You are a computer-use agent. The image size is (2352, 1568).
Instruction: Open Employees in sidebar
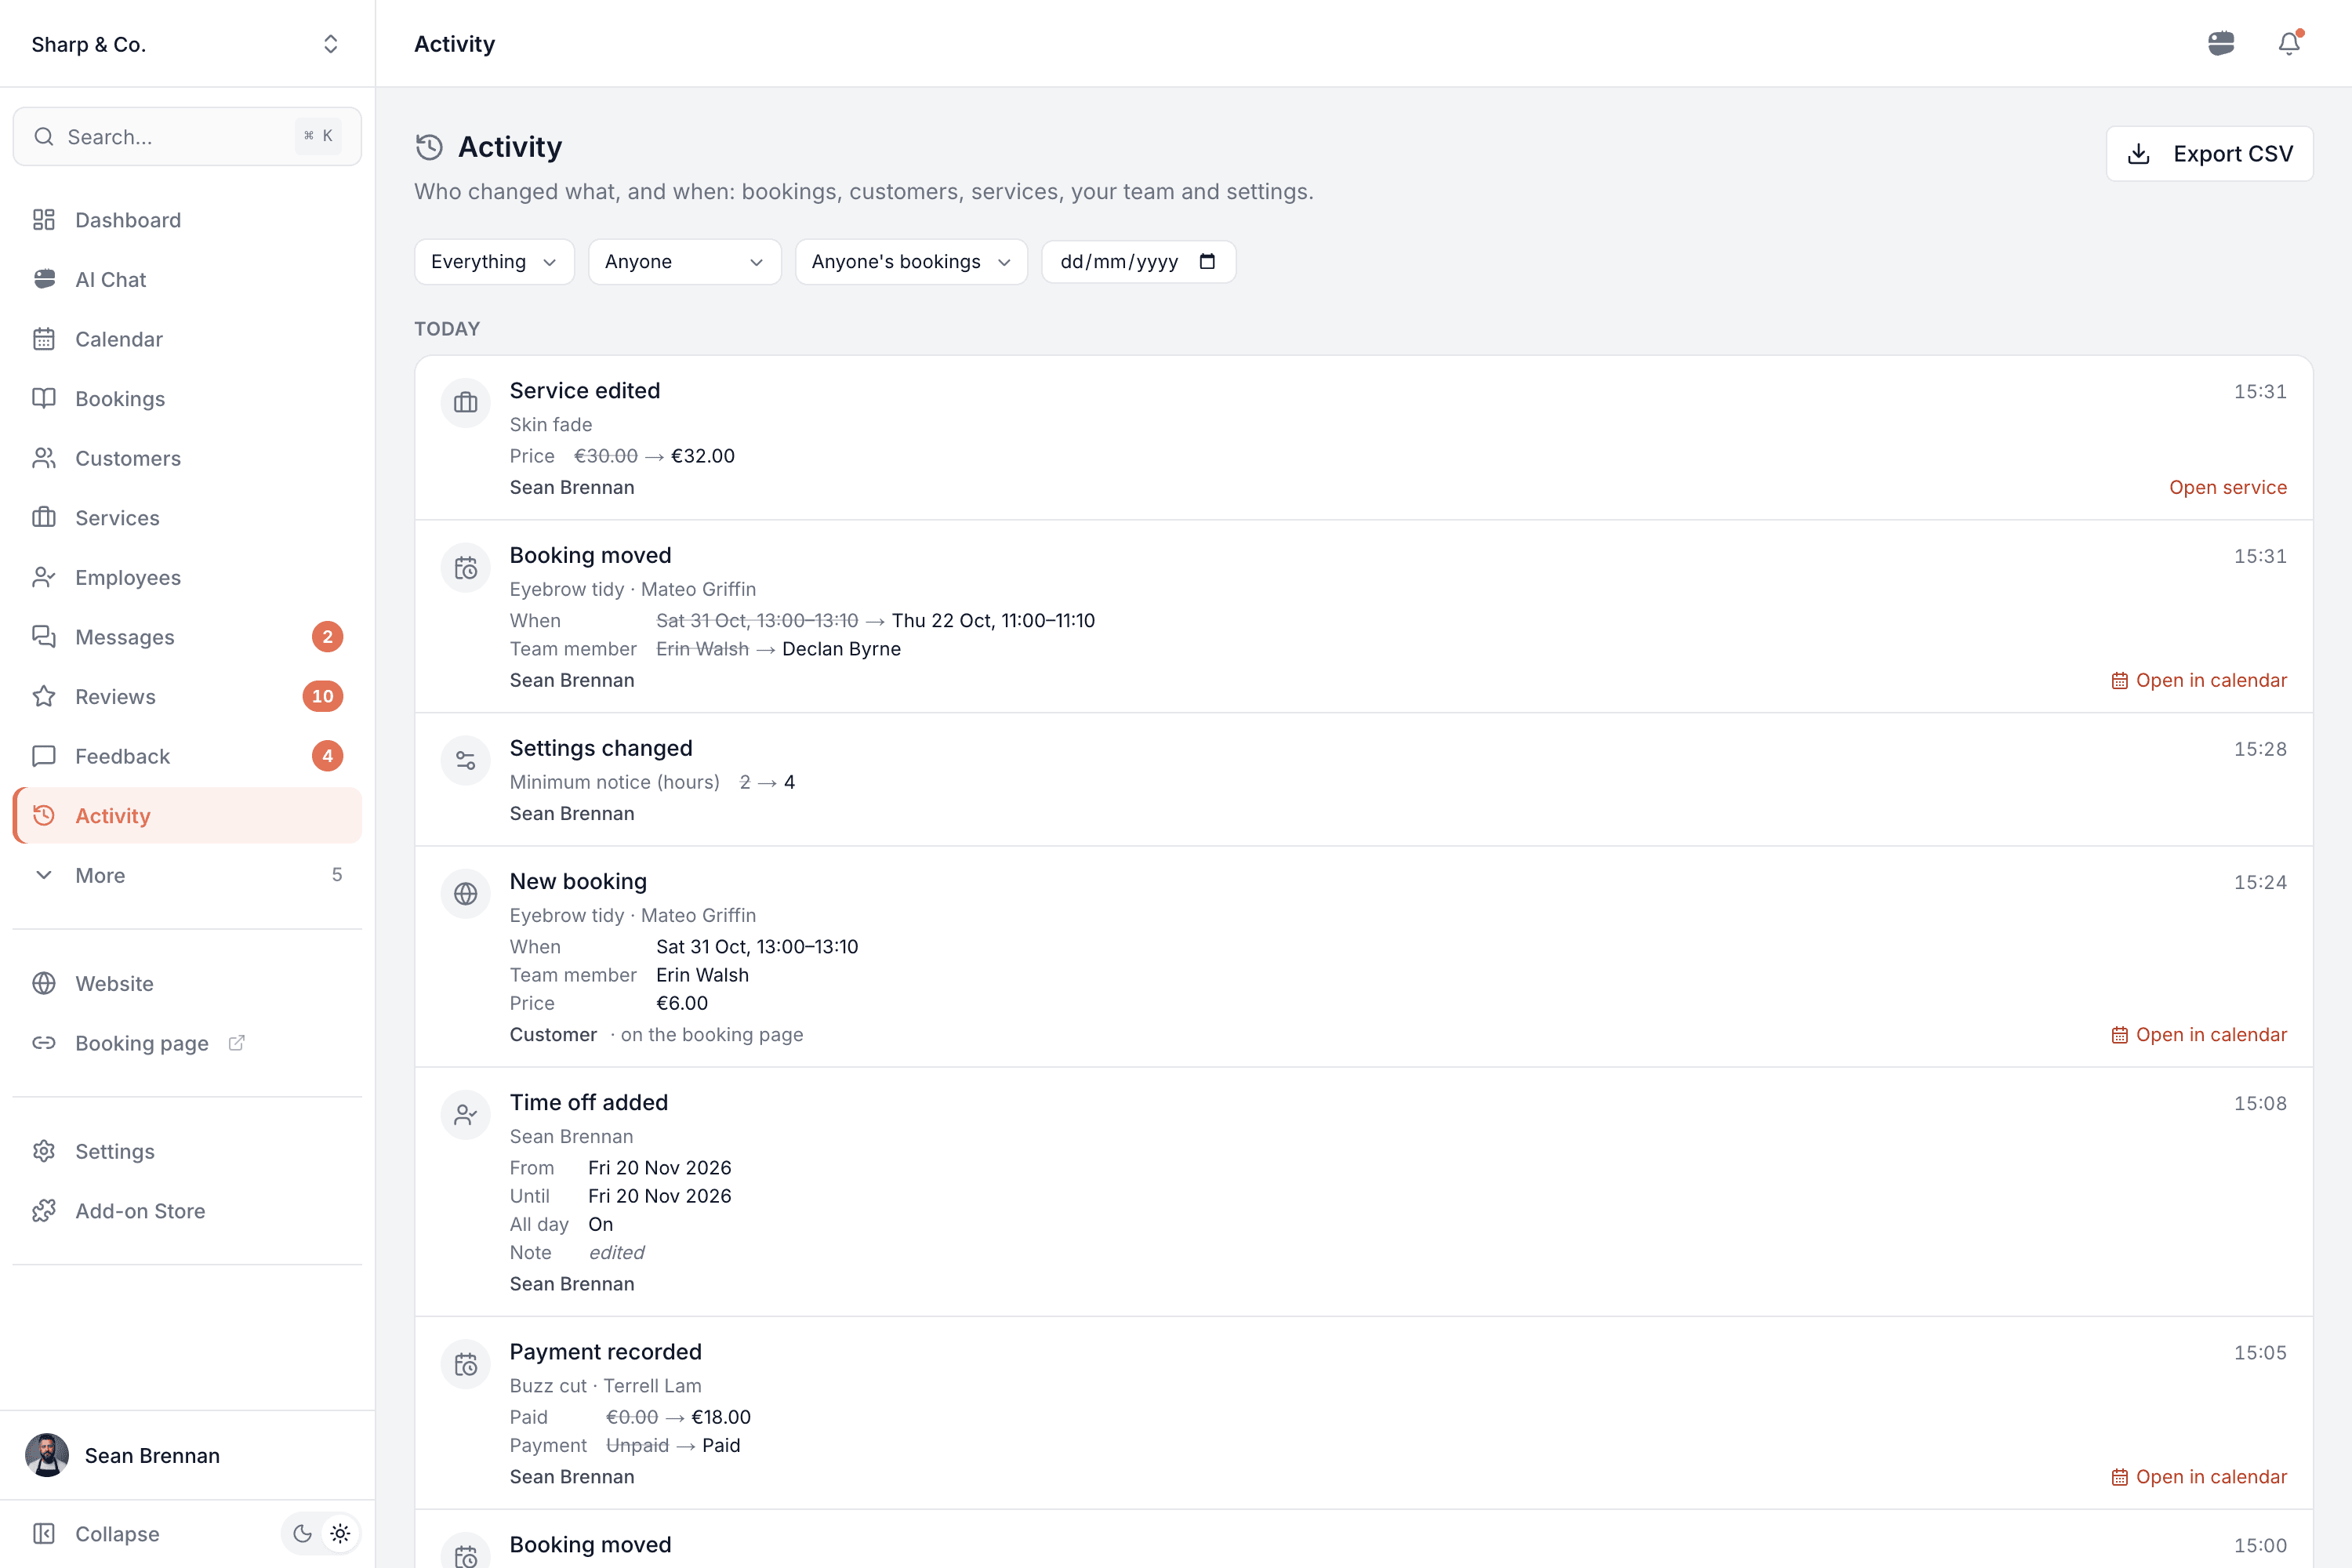(x=187, y=577)
